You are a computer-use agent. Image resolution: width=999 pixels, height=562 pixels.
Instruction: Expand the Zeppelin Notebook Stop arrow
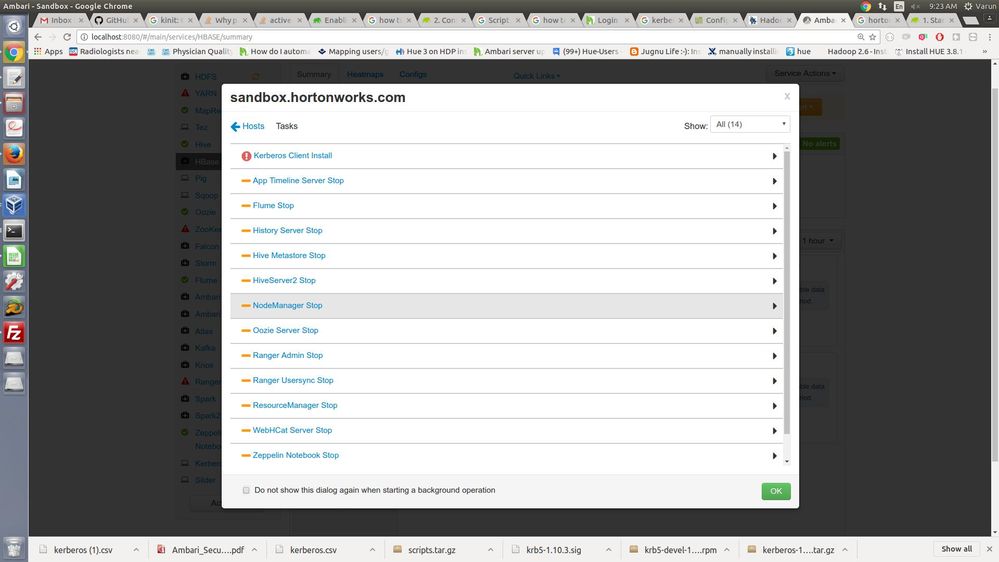(x=774, y=456)
